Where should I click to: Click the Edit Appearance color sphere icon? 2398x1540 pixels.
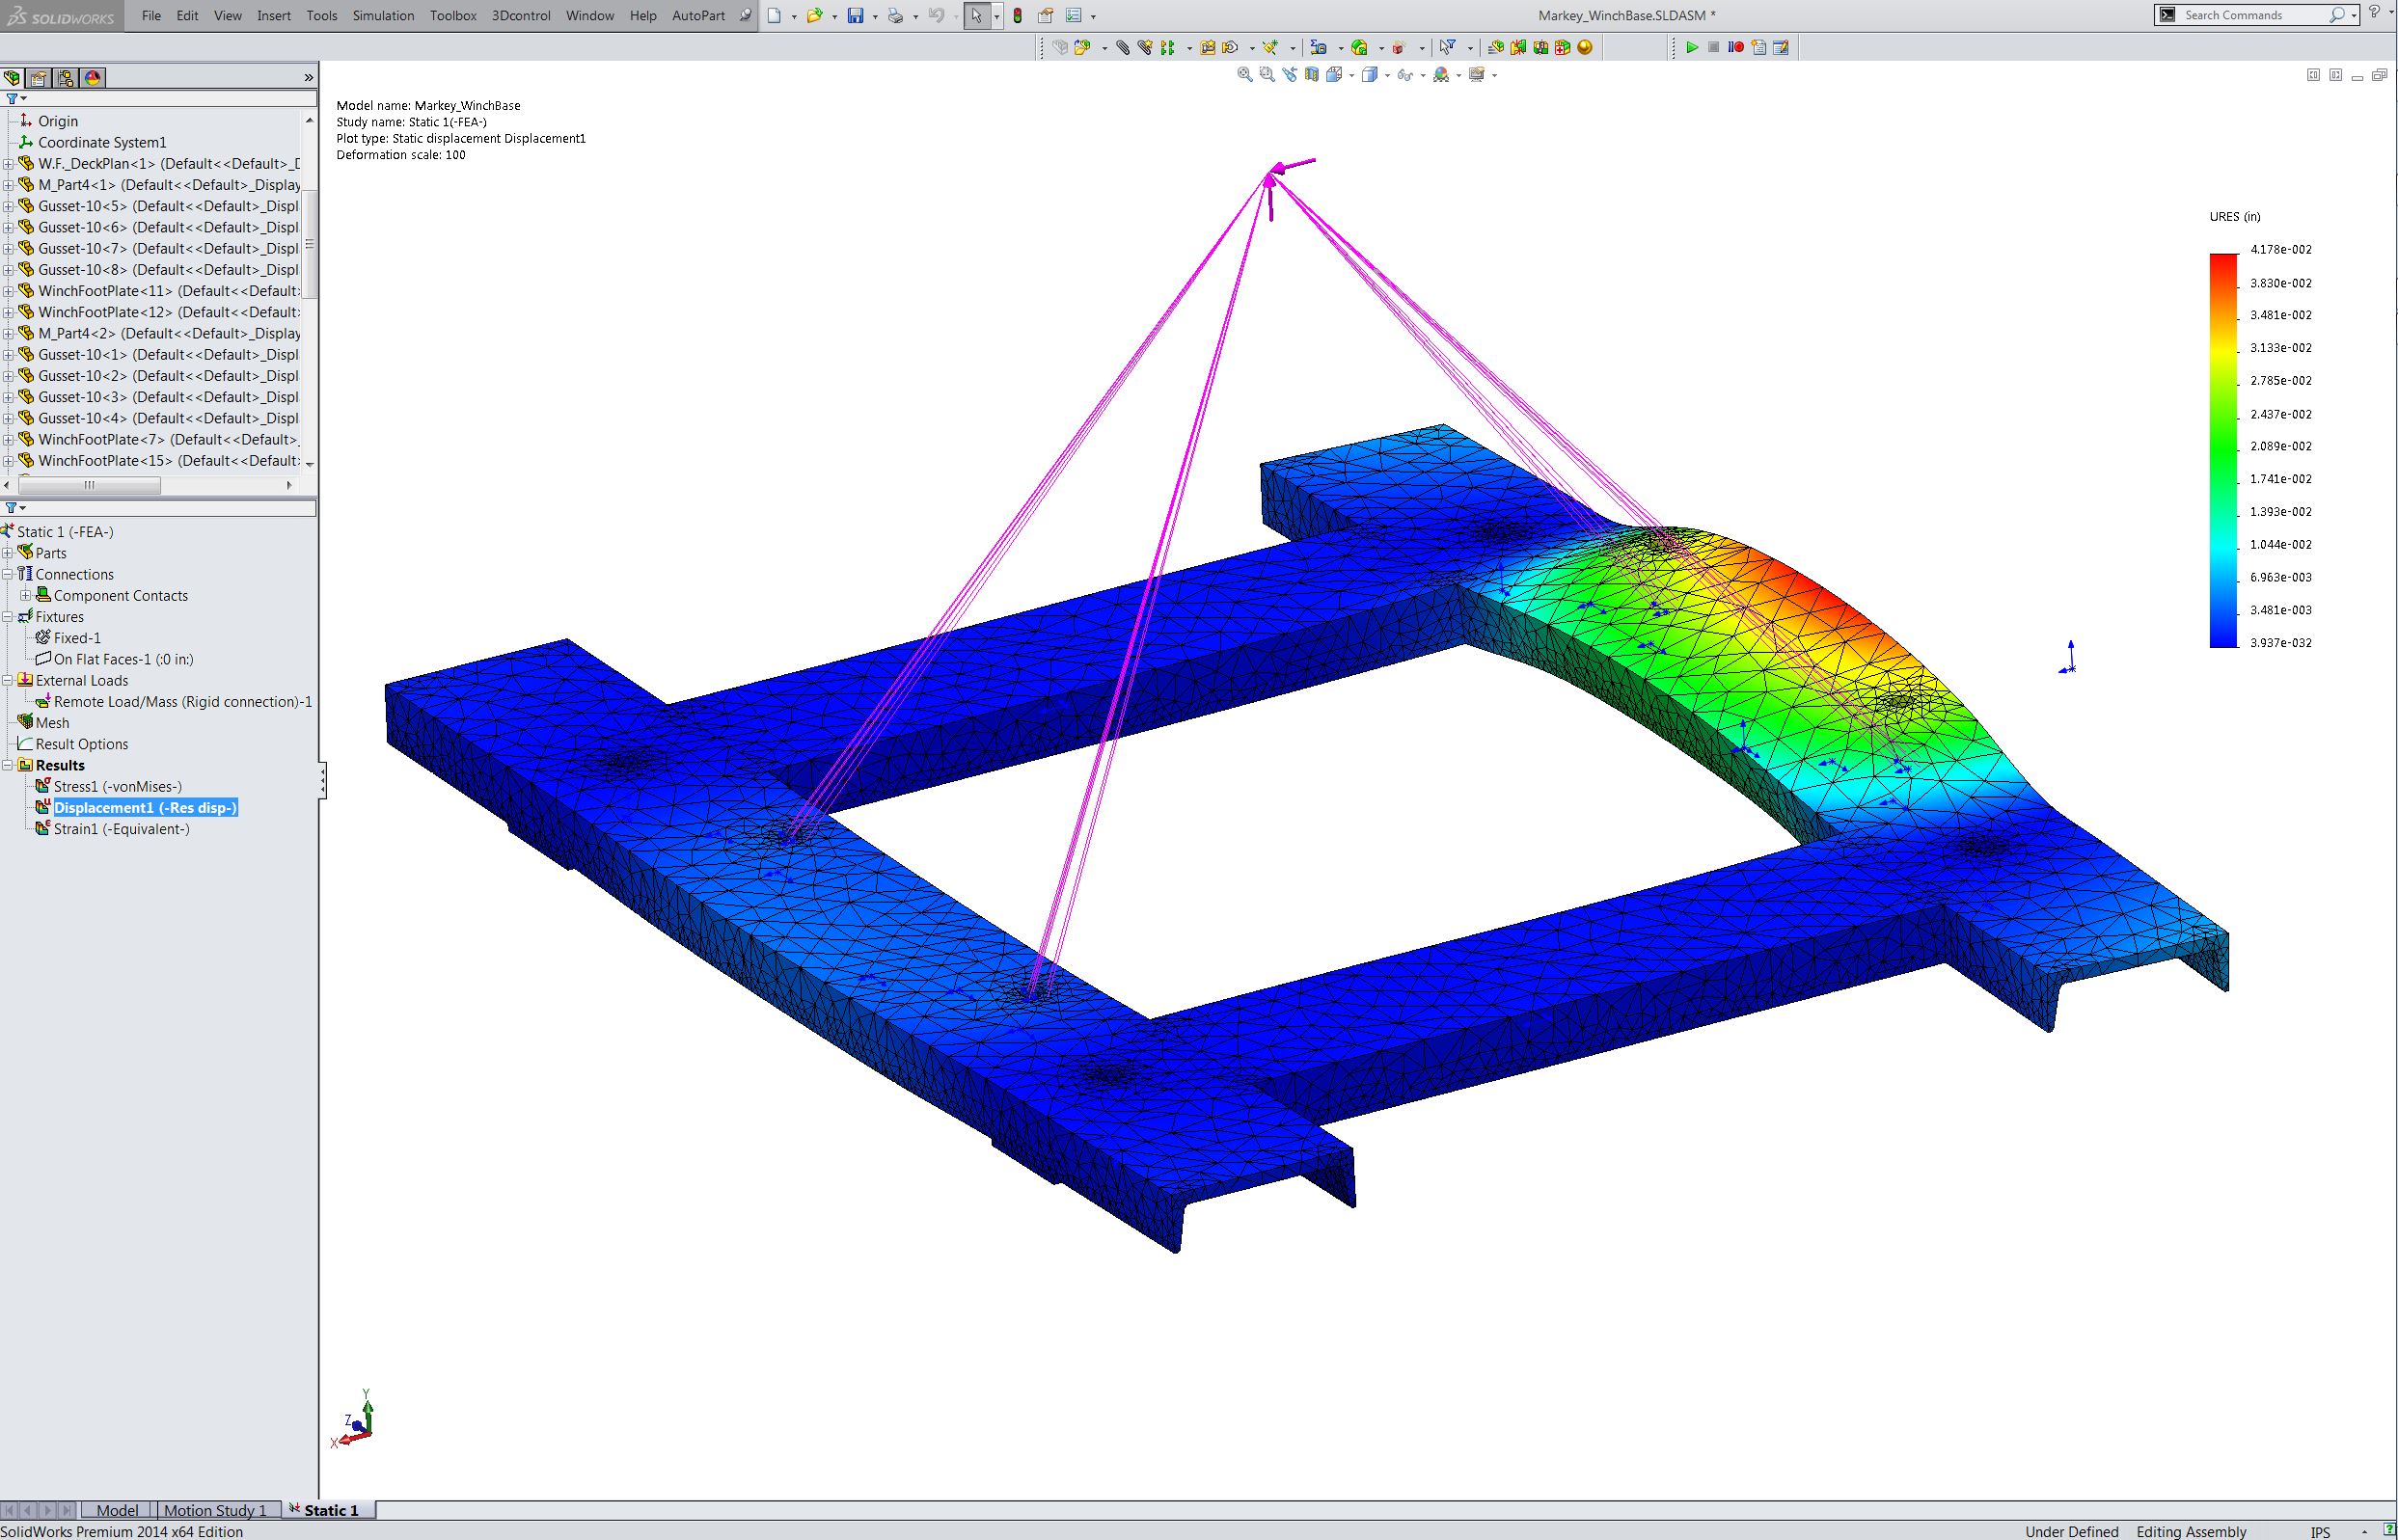click(x=1441, y=75)
